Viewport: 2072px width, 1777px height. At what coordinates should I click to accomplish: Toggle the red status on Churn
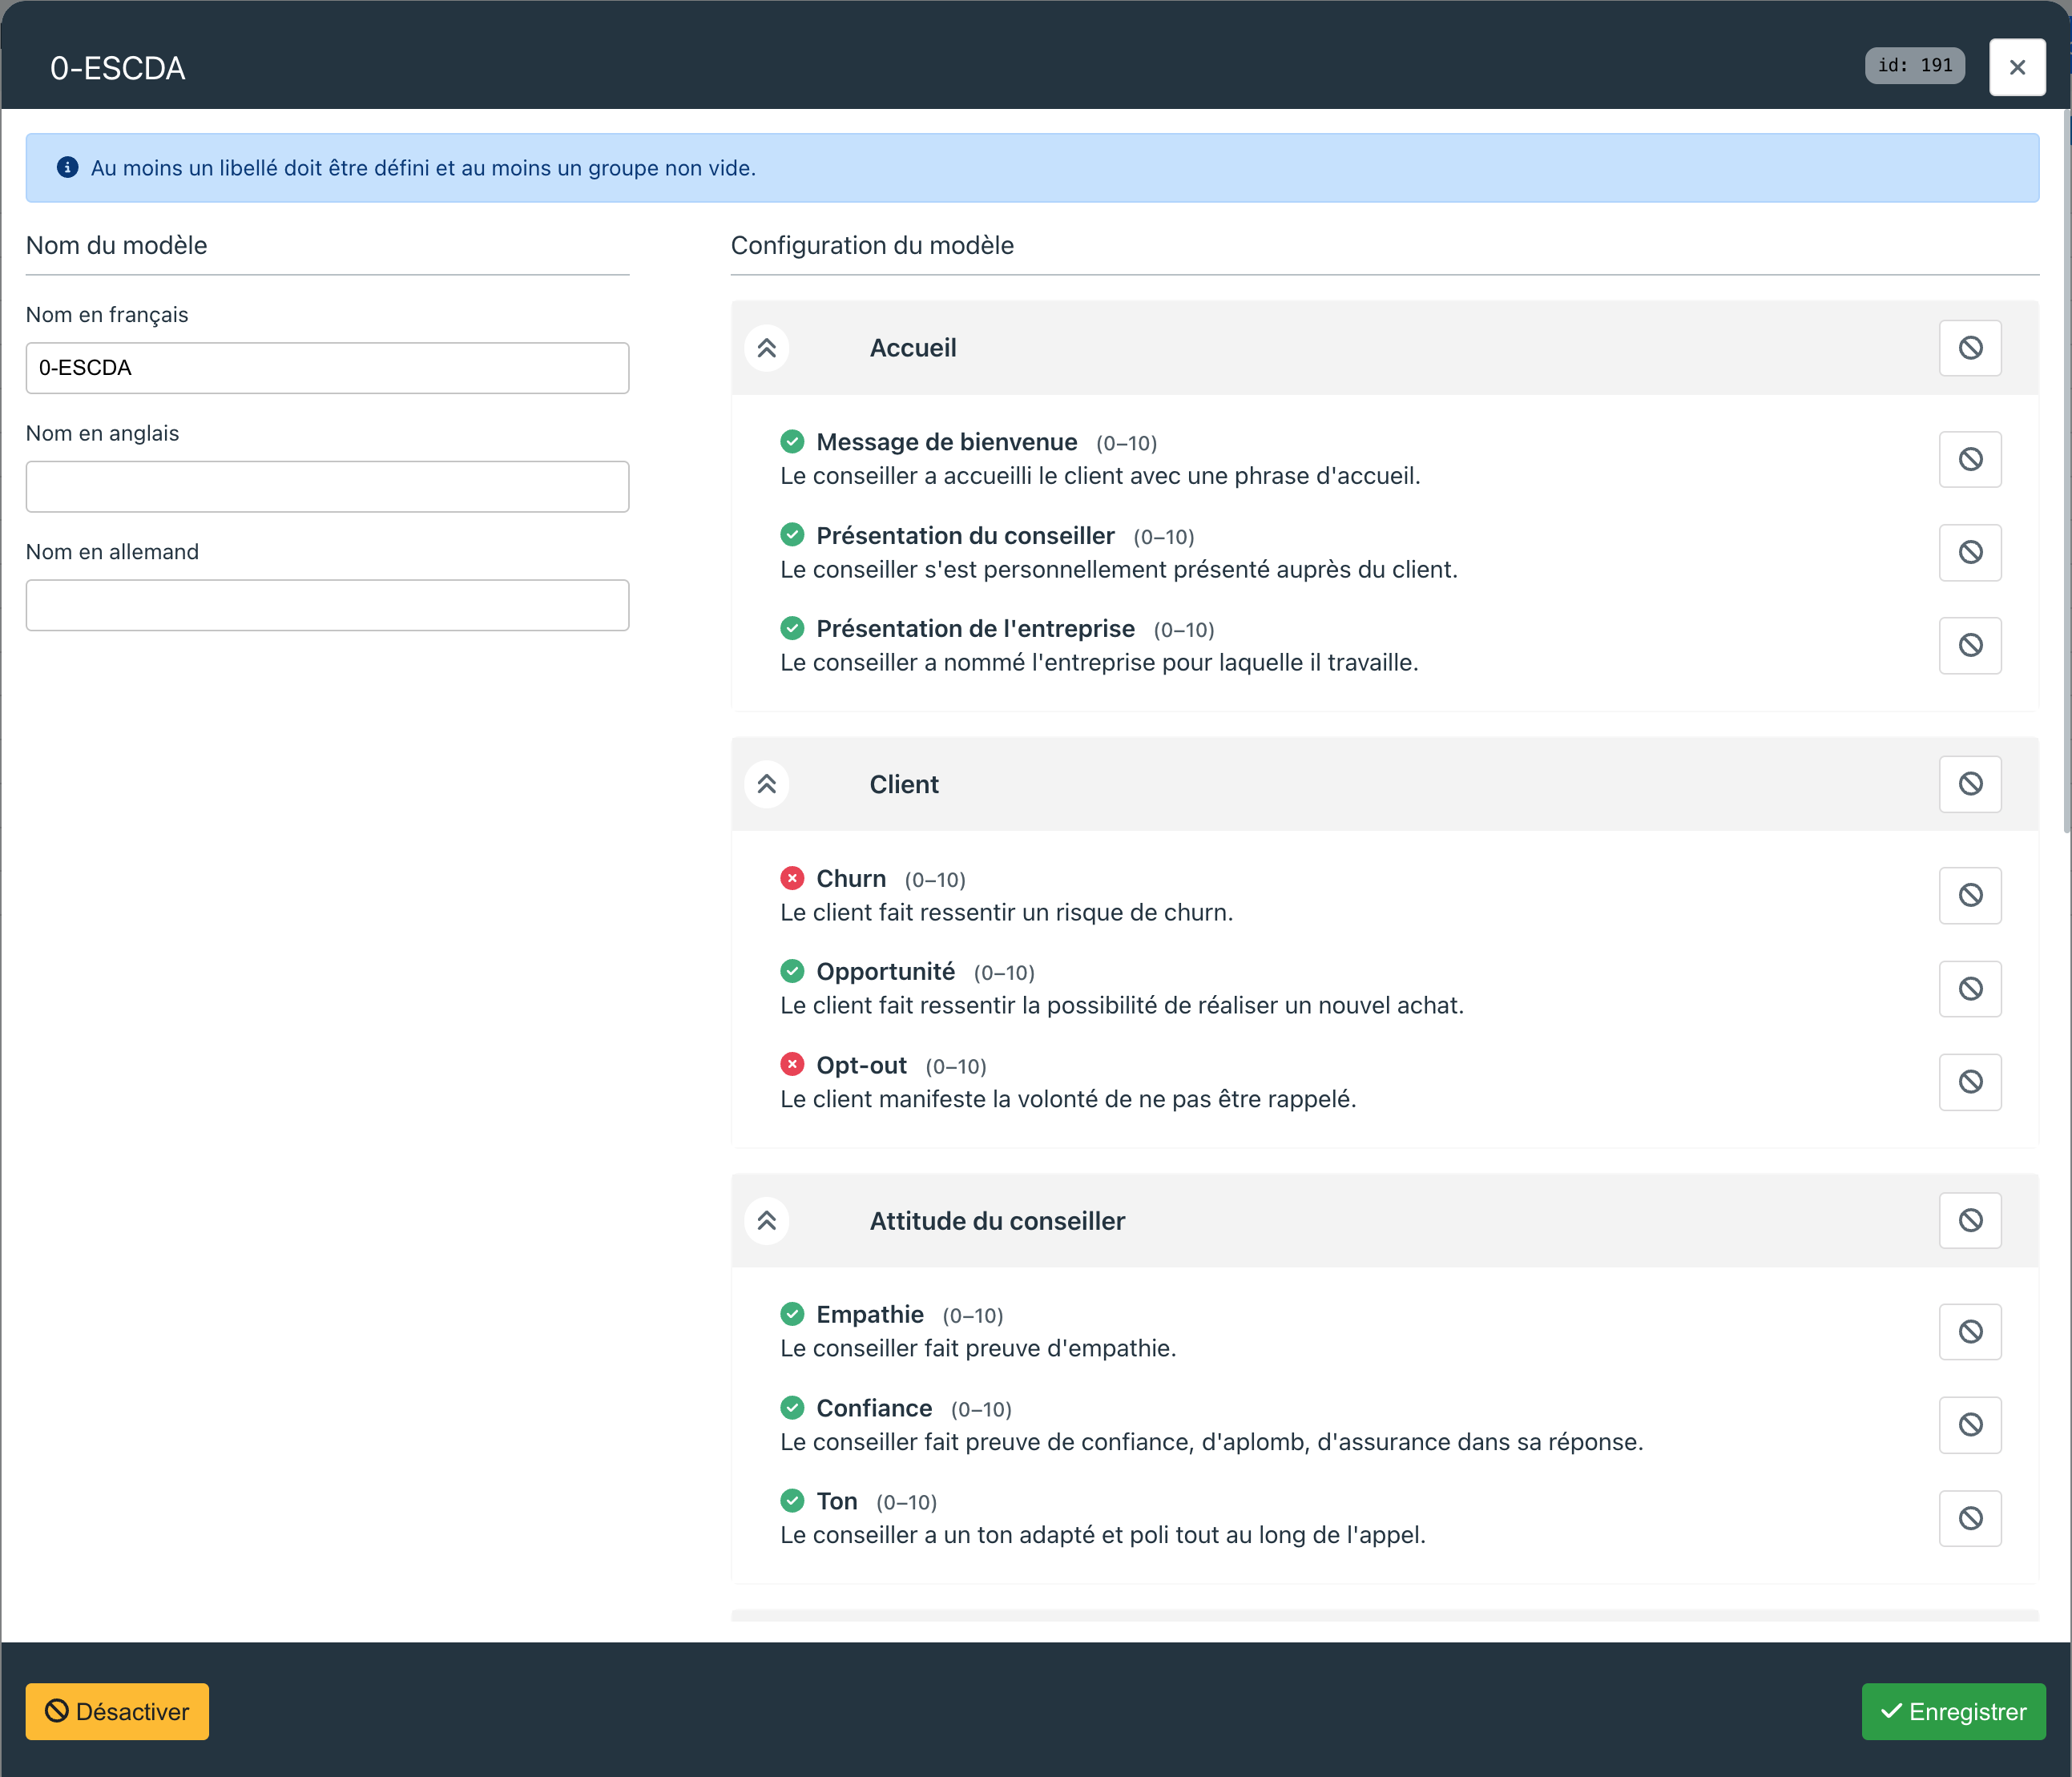click(792, 877)
